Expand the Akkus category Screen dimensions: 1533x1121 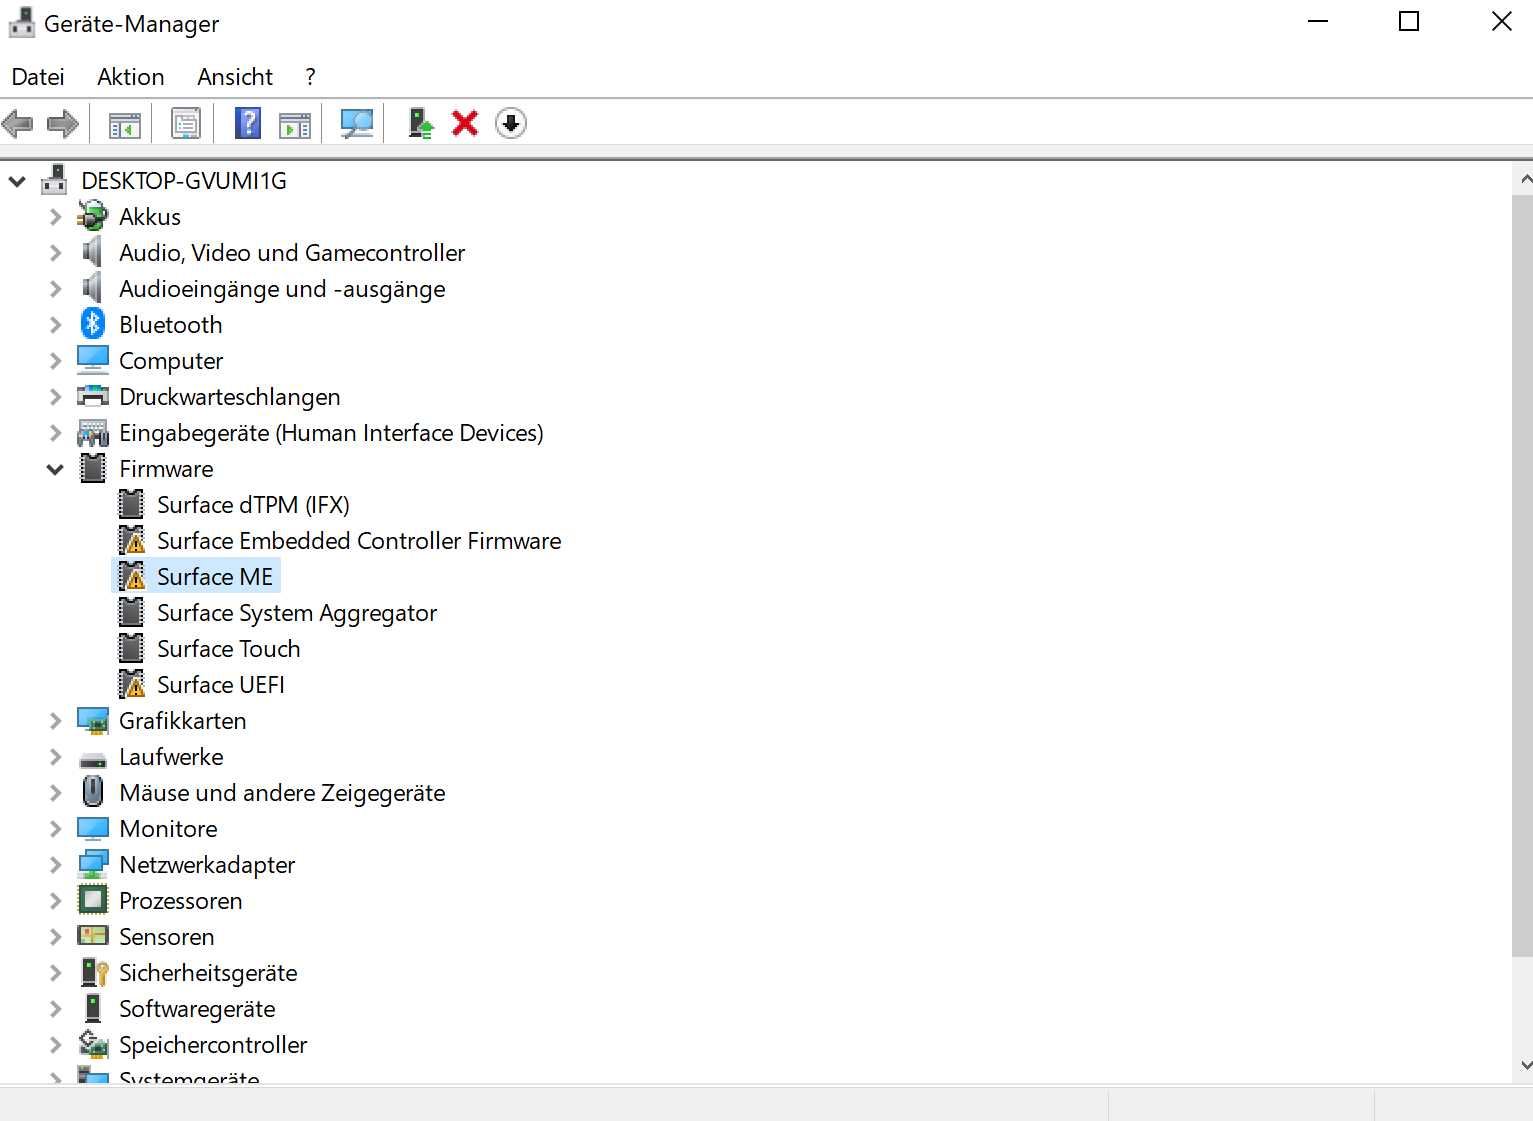[56, 216]
